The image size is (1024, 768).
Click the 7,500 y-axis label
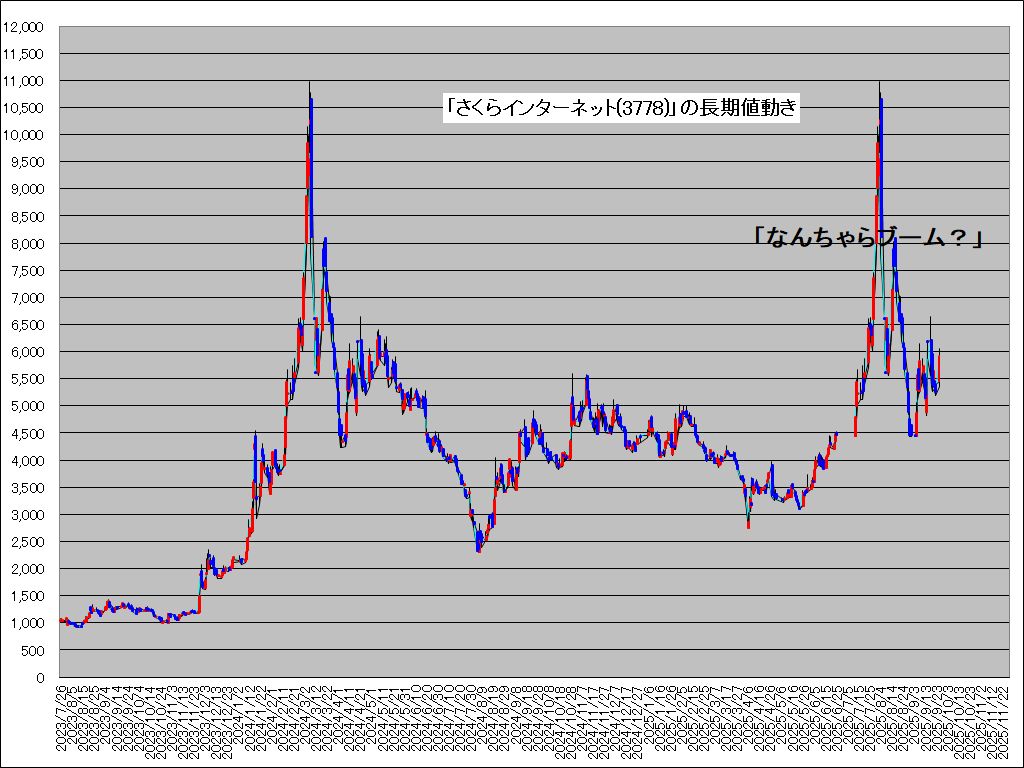[27, 271]
